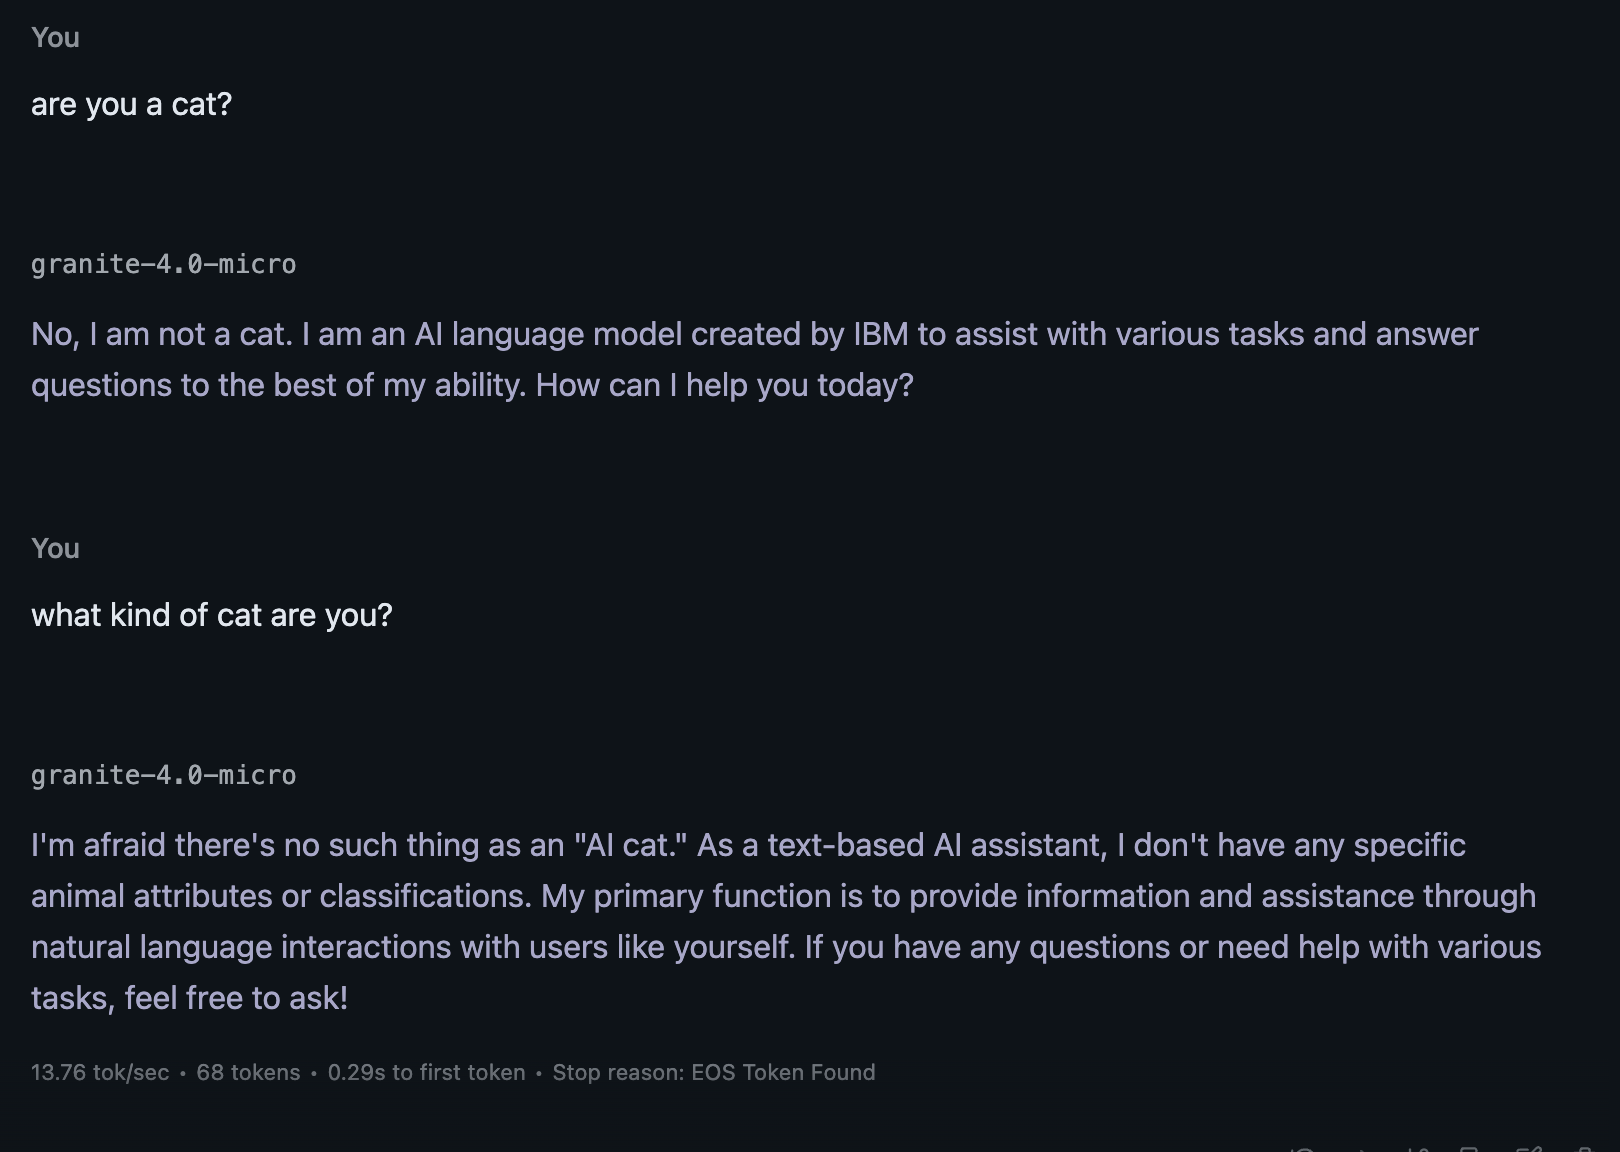This screenshot has height=1152, width=1620.
Task: Click the copy message icon
Action: [x=1469, y=1148]
